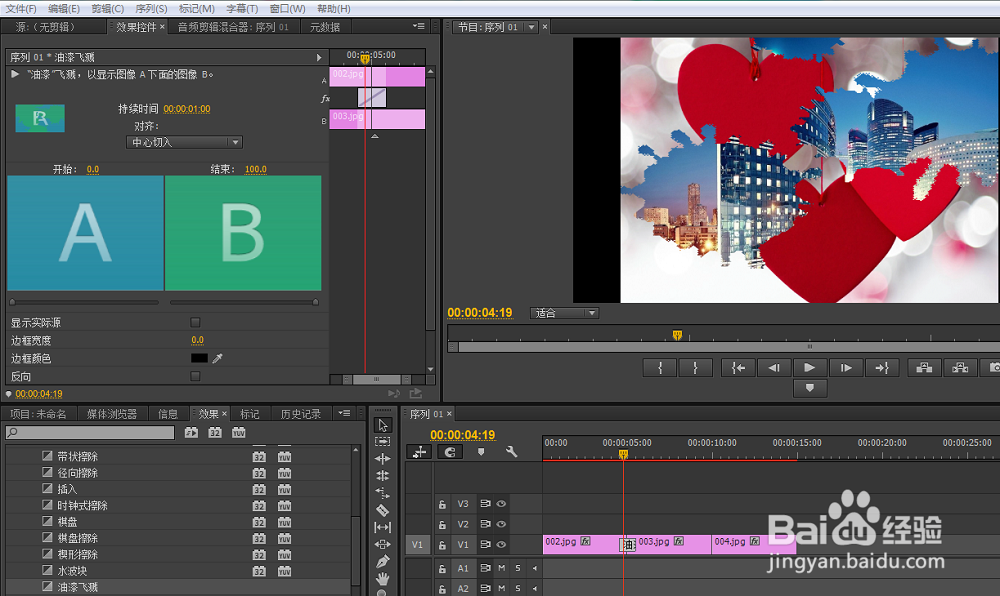Select the Ripple Edit tool
The height and width of the screenshot is (596, 1000).
[383, 458]
